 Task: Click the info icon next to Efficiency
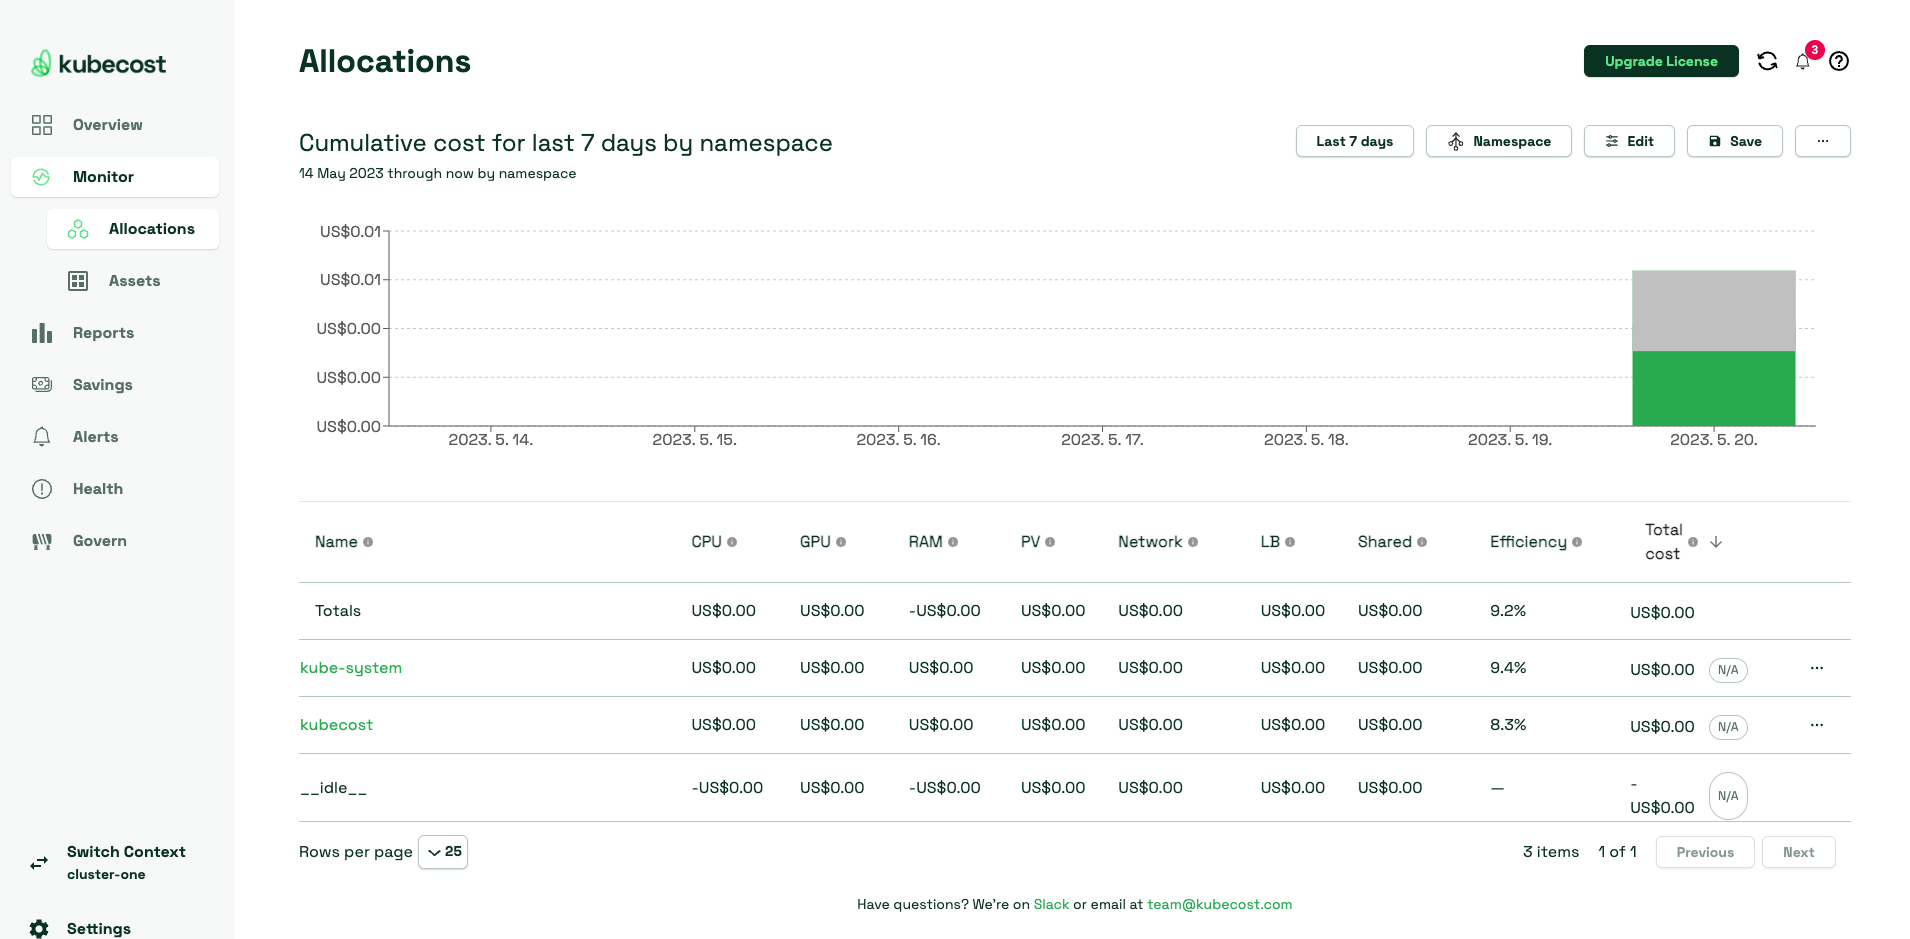1577,542
